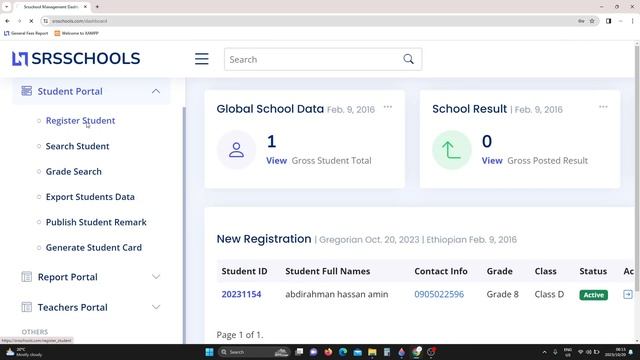640x360 pixels.
Task: Open File Explorer from the taskbar
Action: (372, 352)
